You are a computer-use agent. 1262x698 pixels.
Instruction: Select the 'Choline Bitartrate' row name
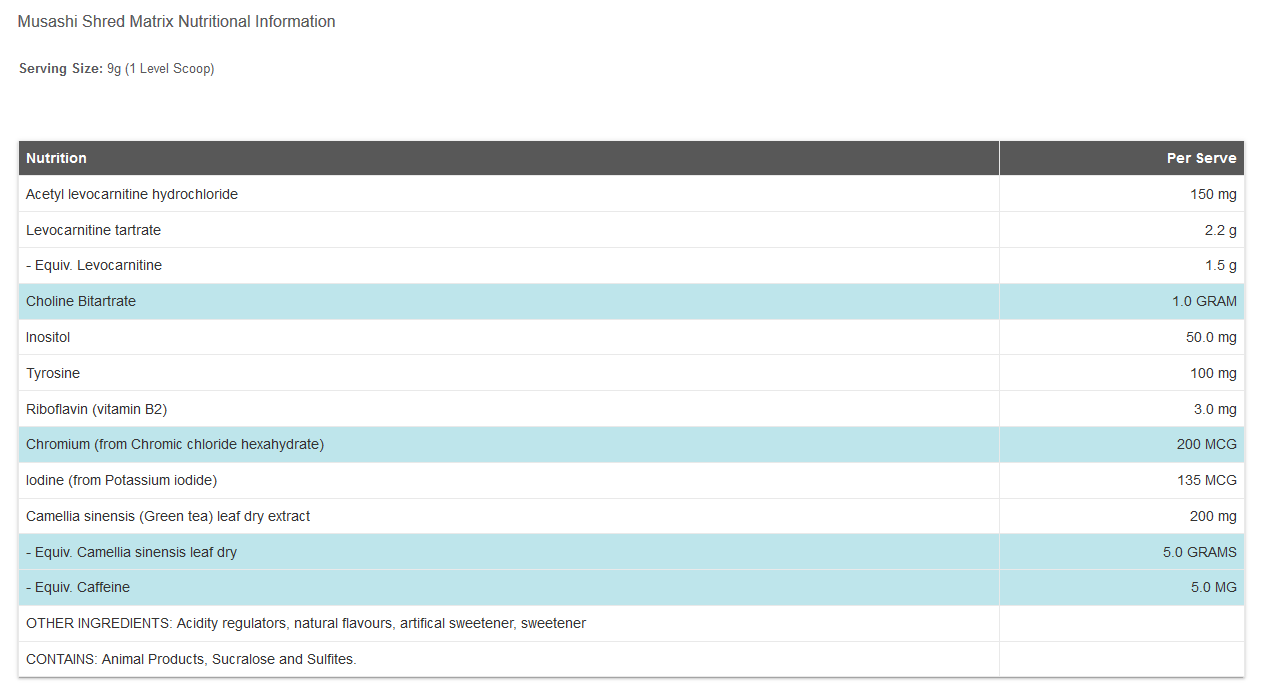[x=81, y=301]
